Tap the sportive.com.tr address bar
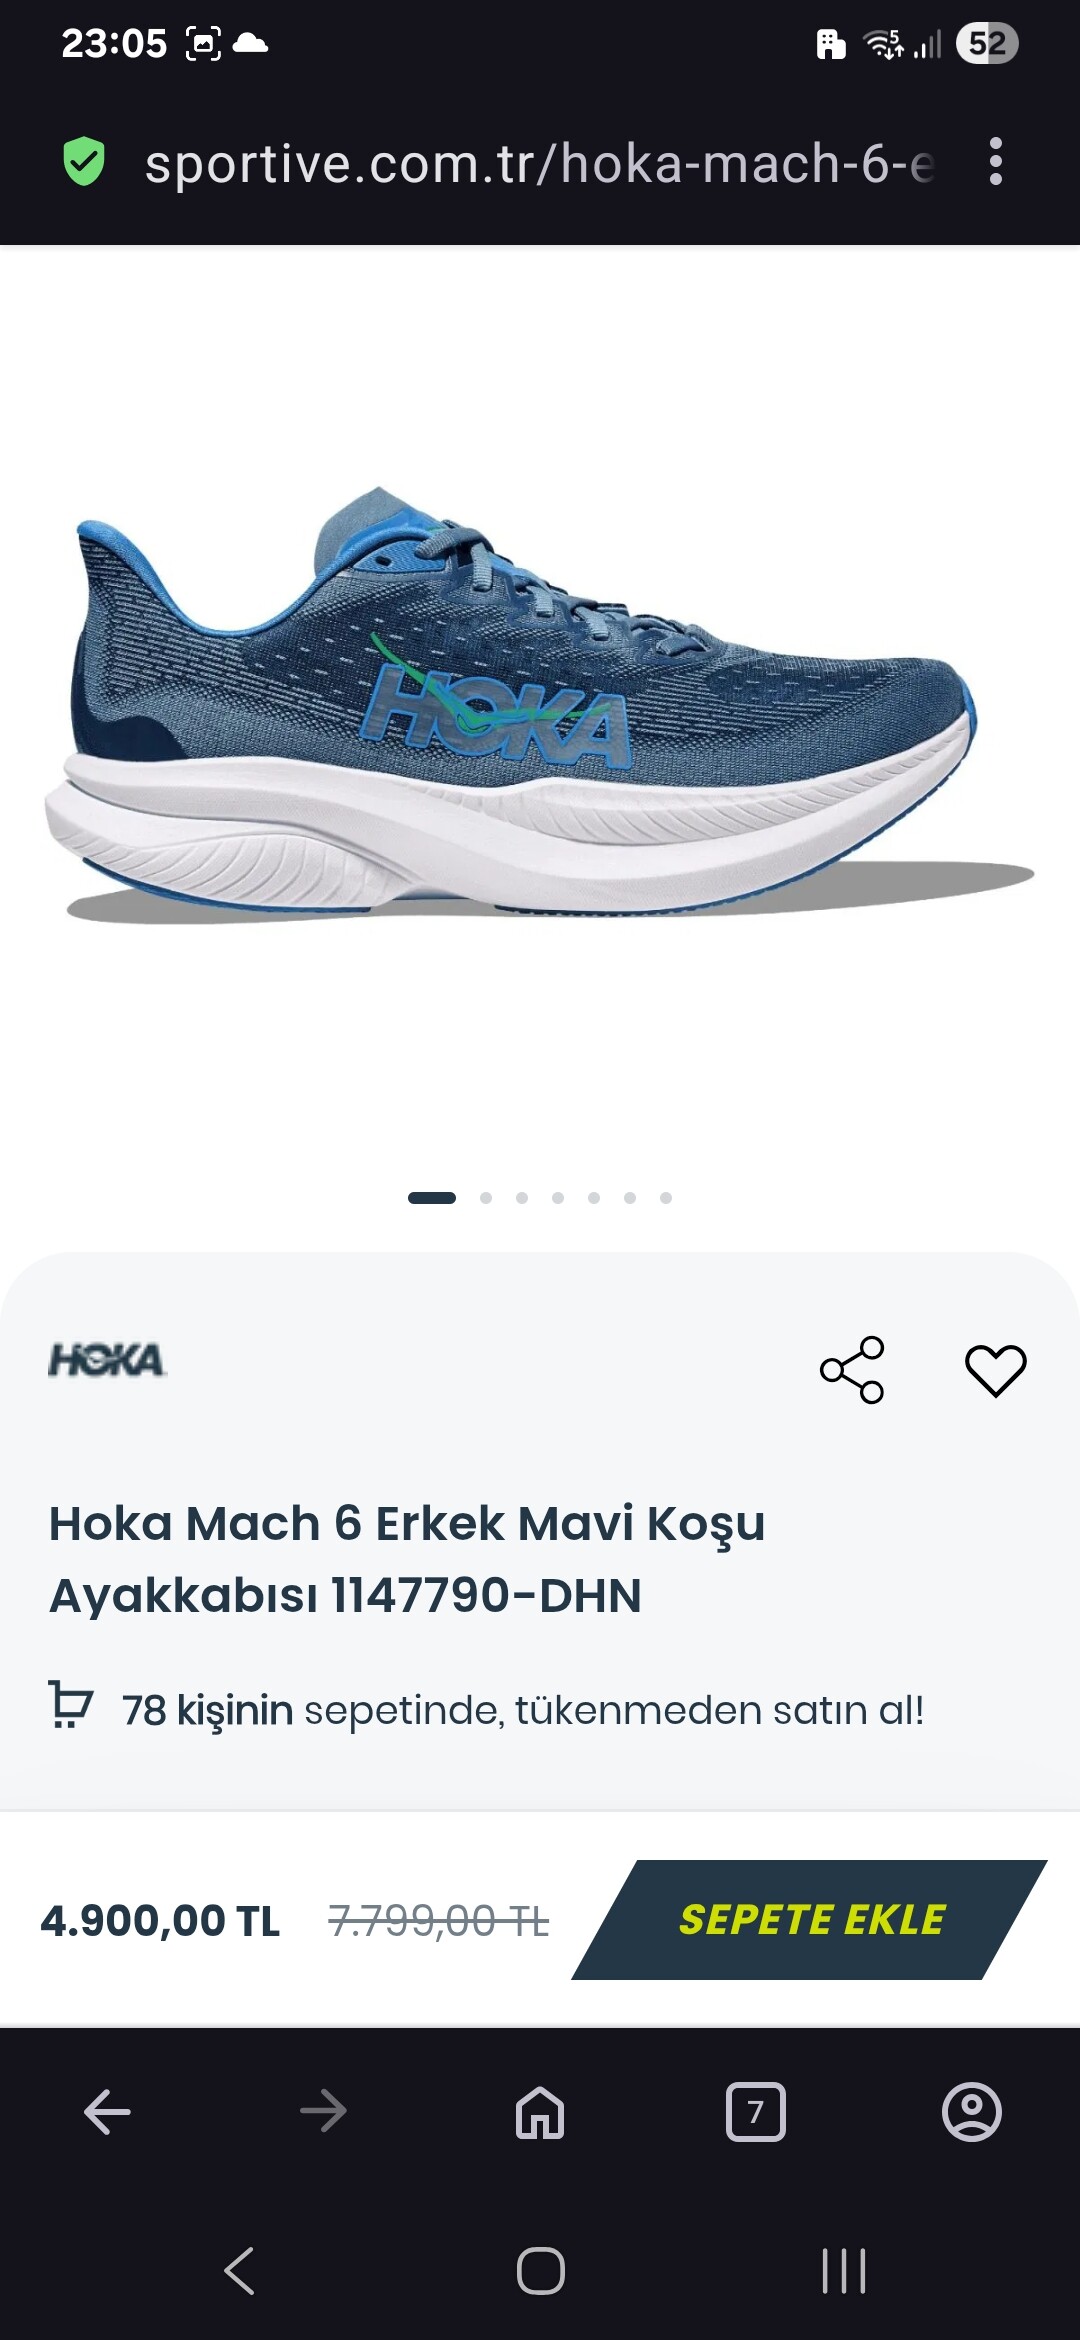This screenshot has width=1080, height=2340. tap(540, 163)
